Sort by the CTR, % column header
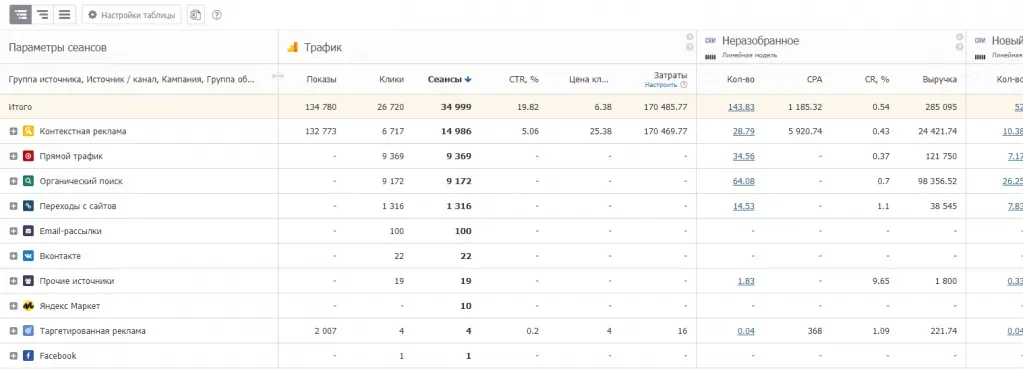1023x369 pixels. (x=524, y=80)
